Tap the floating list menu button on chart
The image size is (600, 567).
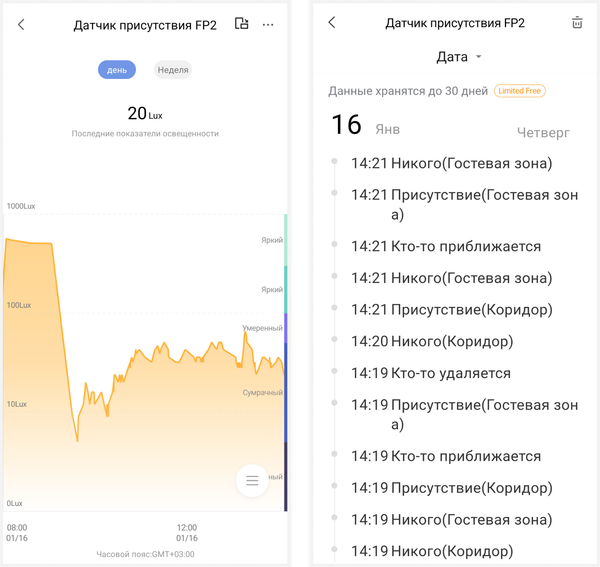pyautogui.click(x=252, y=481)
